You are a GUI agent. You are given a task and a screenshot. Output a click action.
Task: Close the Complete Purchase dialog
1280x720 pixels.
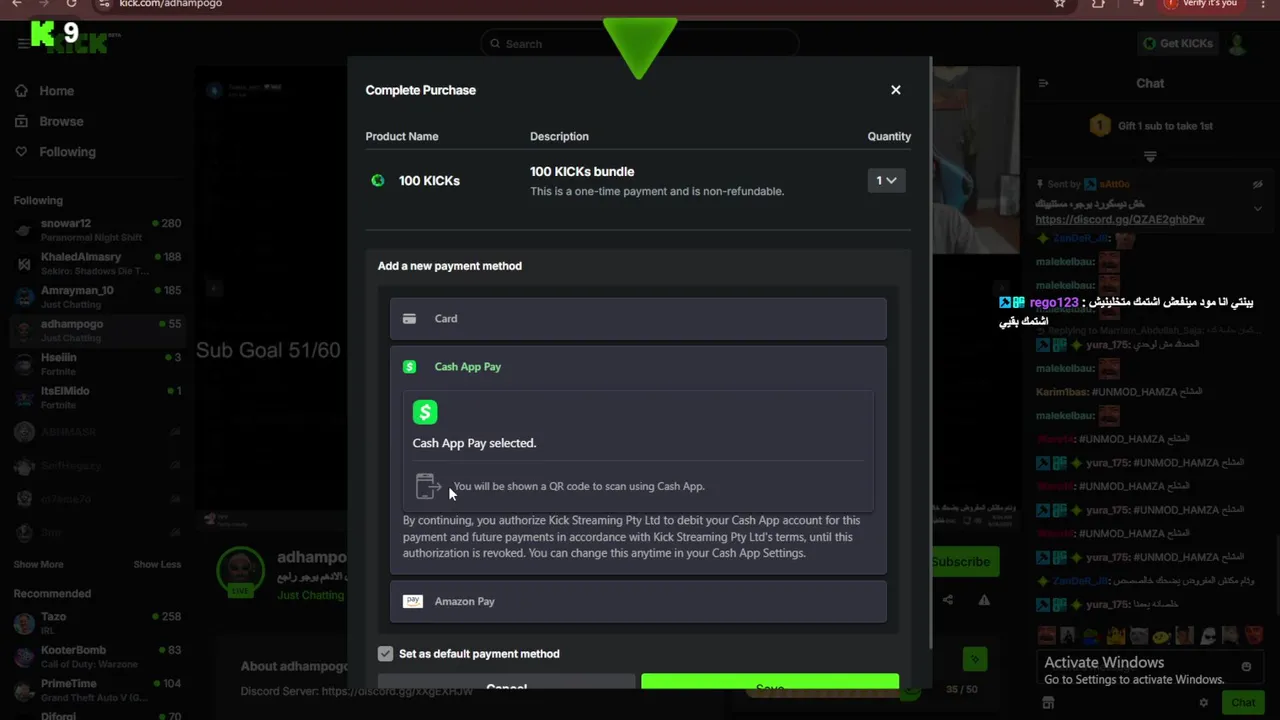click(895, 90)
